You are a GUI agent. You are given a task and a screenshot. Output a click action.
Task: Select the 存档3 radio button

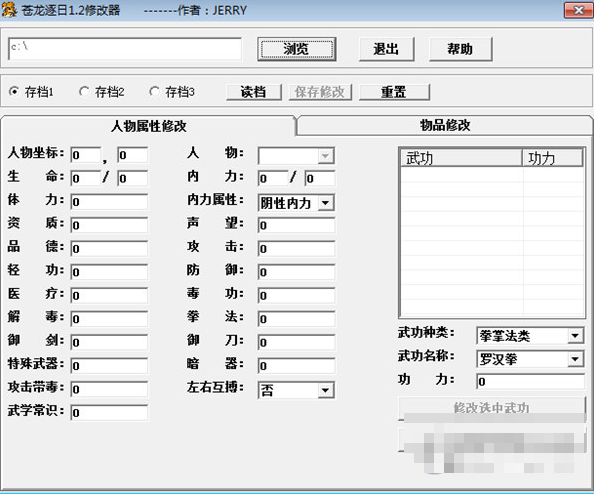[x=154, y=92]
